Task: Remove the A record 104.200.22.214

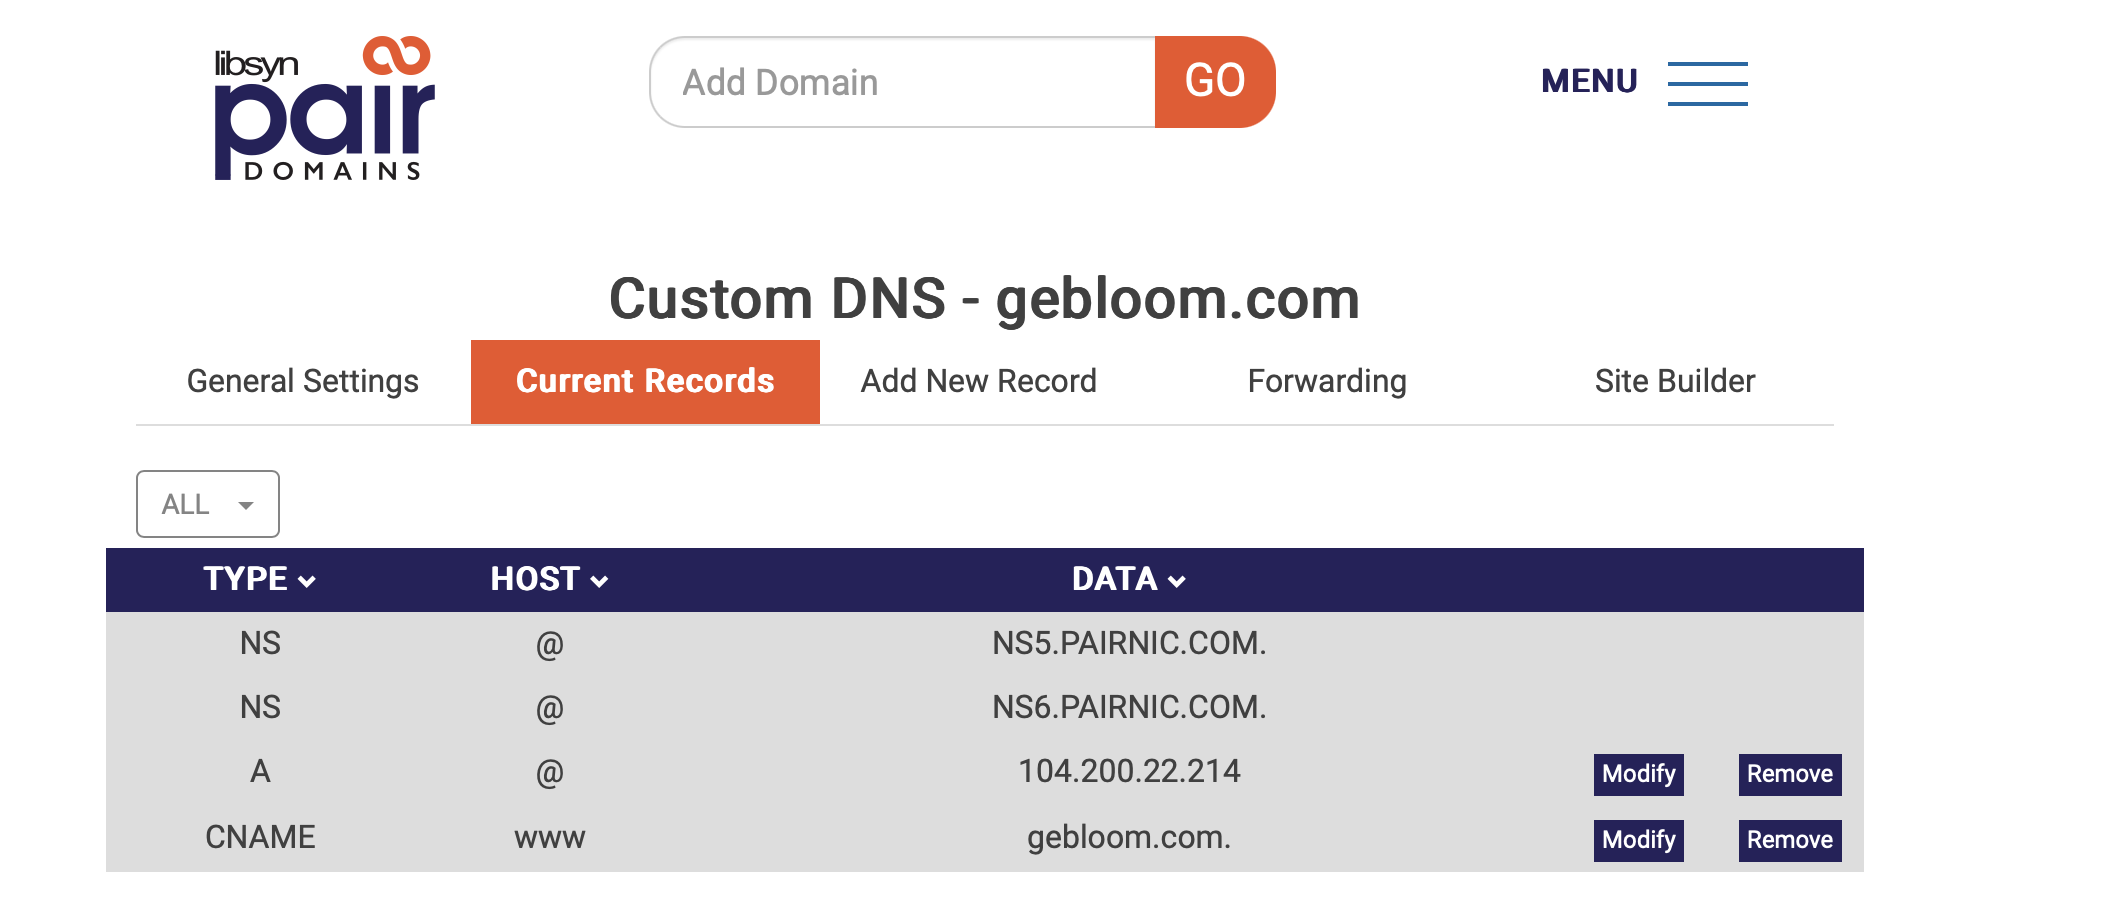Action: pos(1790,774)
